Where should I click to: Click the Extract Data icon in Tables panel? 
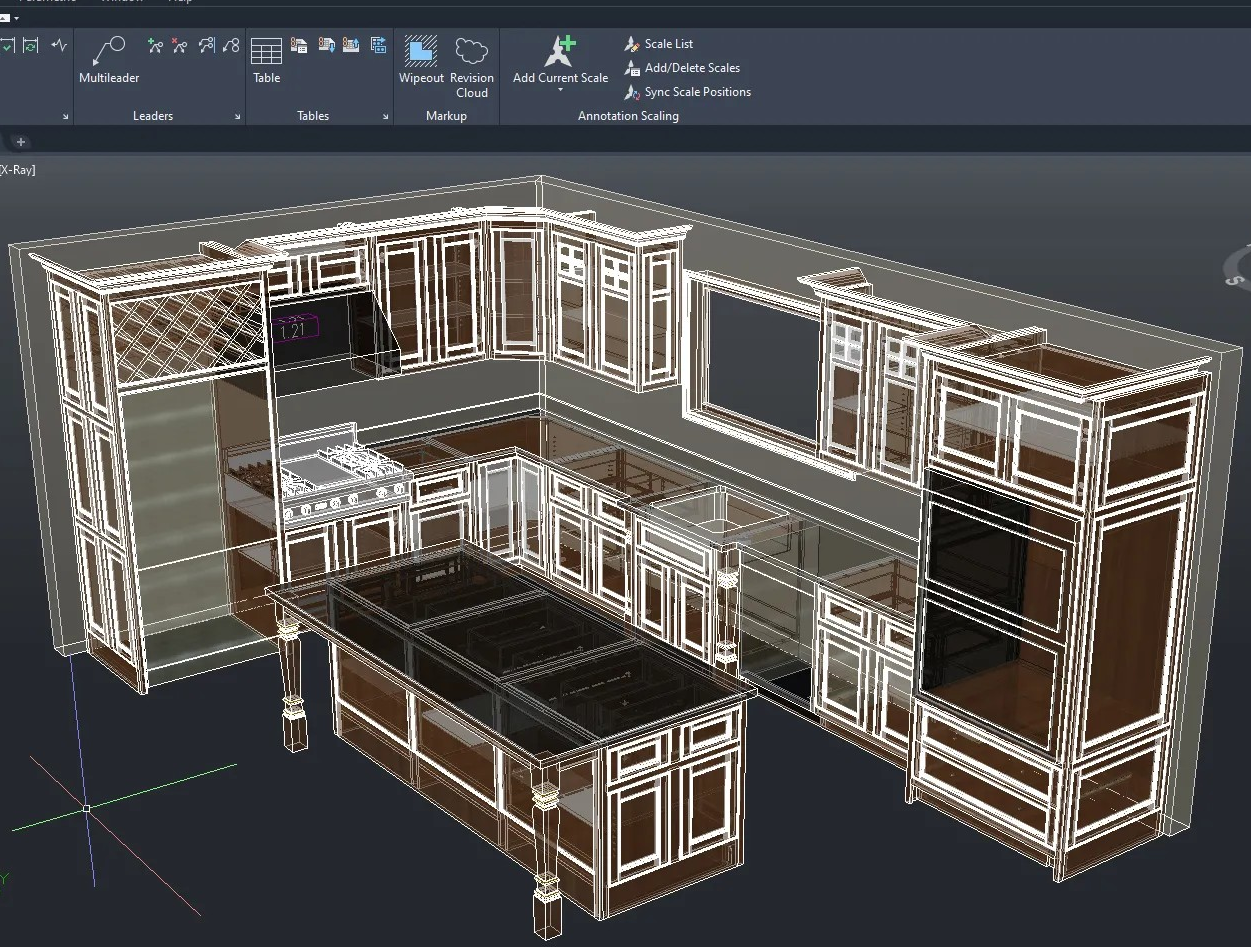point(298,47)
